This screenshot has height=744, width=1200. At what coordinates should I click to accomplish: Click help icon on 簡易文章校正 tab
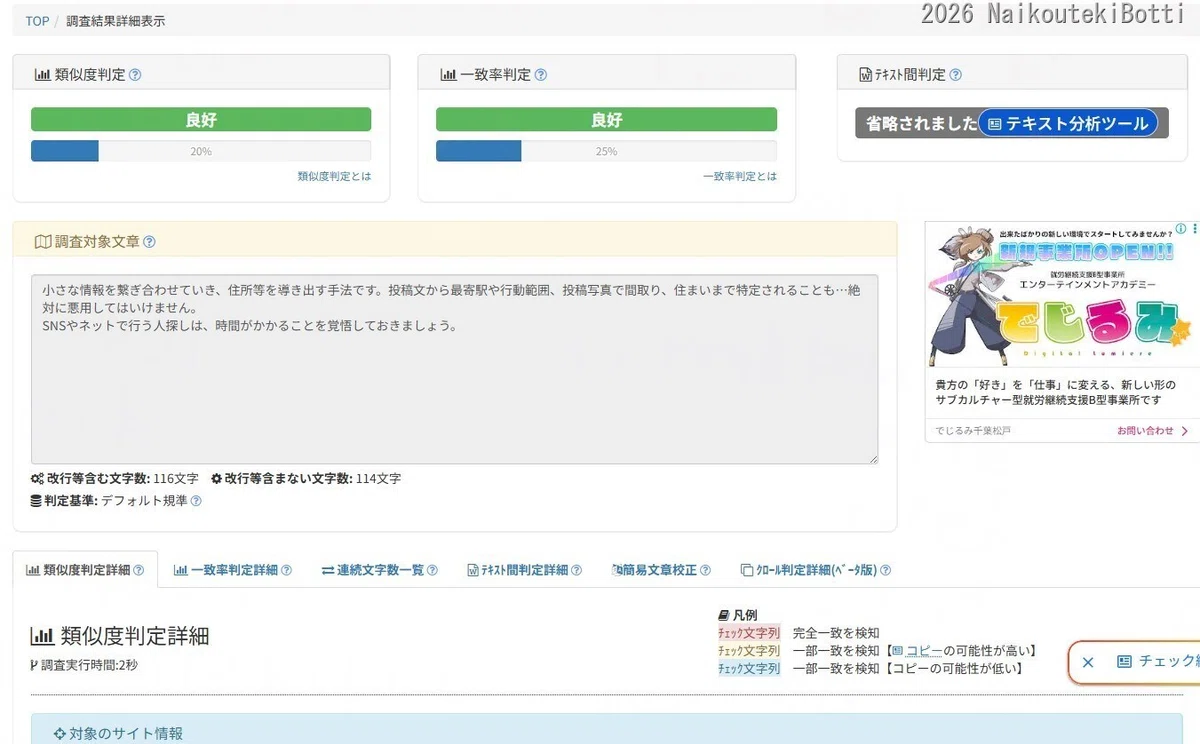[705, 571]
